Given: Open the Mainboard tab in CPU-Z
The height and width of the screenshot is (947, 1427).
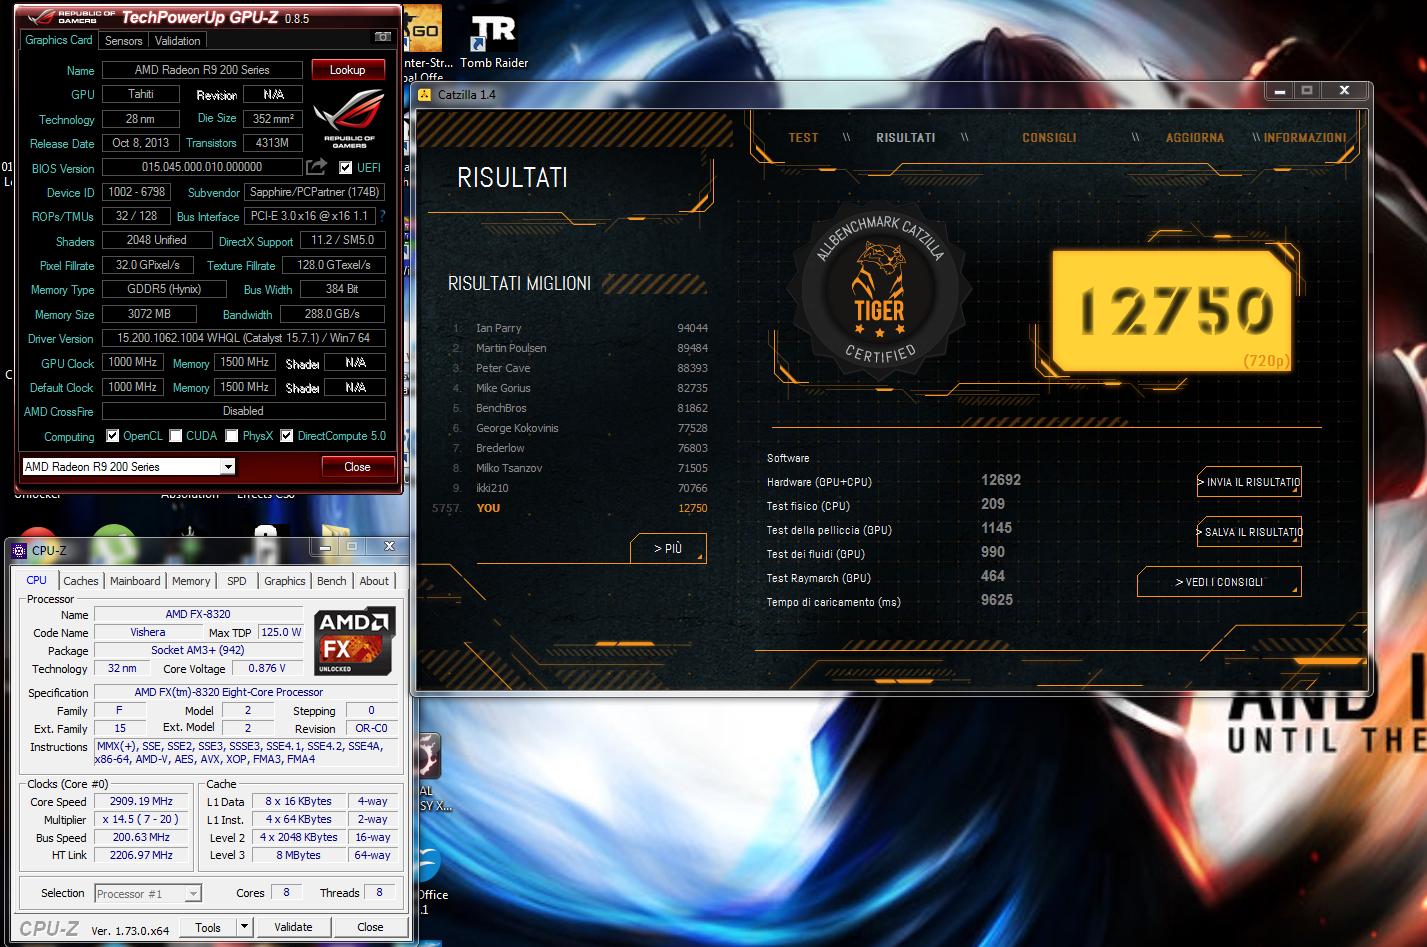Looking at the screenshot, I should coord(135,581).
